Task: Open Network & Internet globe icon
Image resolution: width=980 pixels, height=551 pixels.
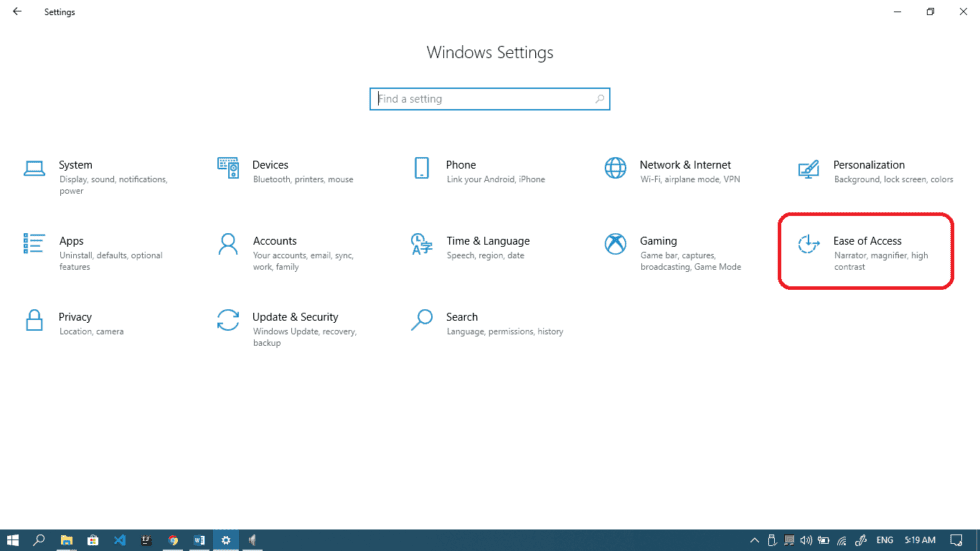Action: (x=615, y=168)
